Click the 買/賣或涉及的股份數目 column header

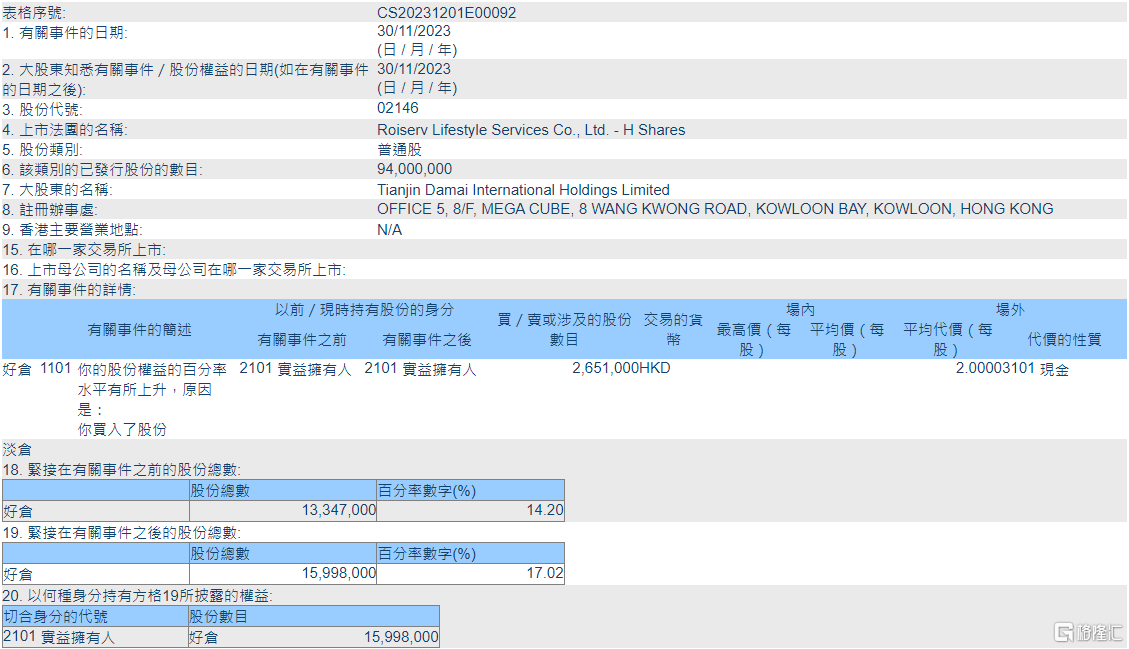(x=564, y=329)
